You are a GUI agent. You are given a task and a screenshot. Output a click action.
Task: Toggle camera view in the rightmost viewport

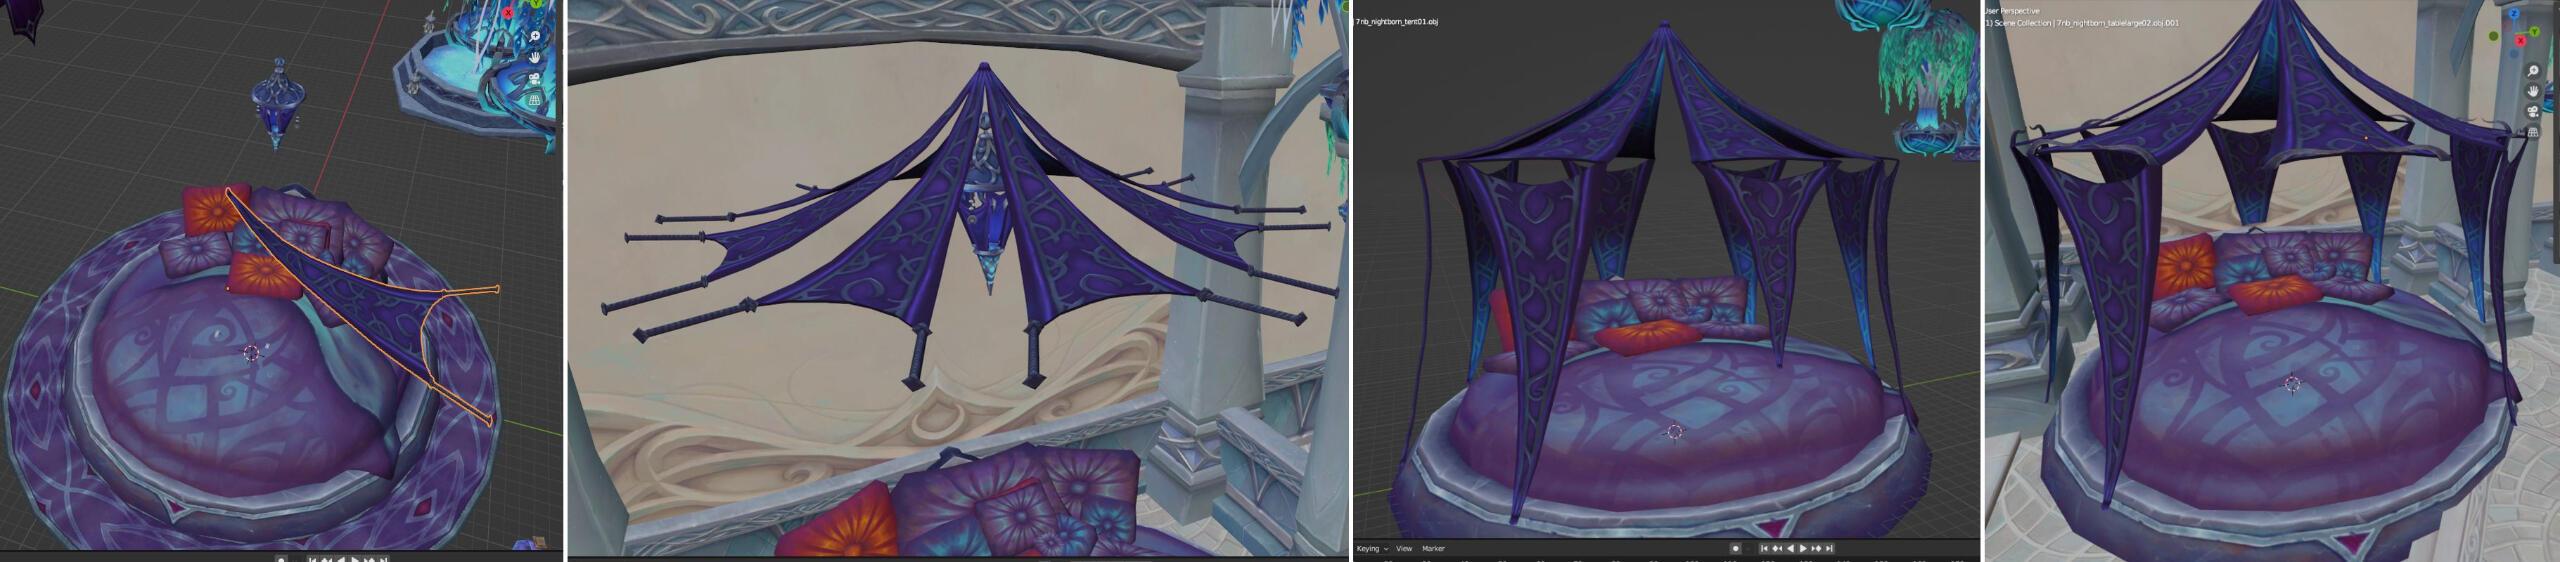coord(2533,111)
